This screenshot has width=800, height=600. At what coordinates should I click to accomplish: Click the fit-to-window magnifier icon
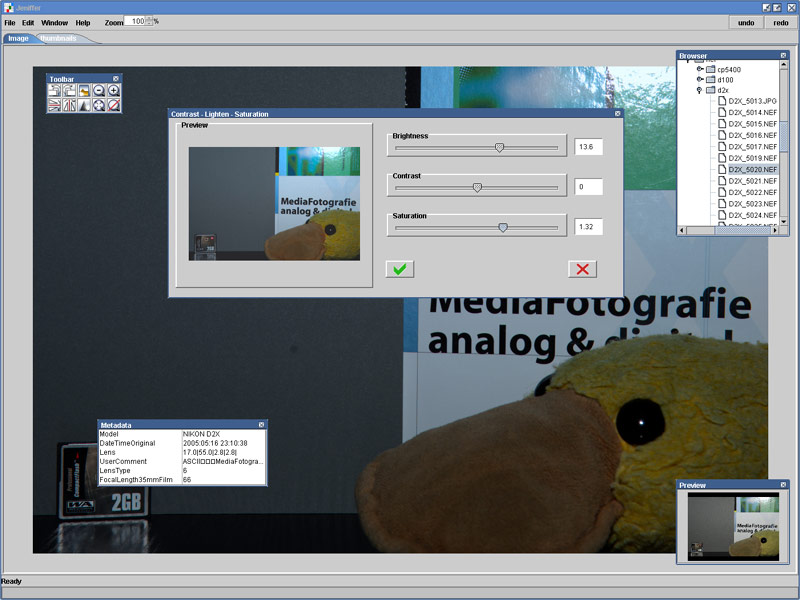click(x=98, y=105)
